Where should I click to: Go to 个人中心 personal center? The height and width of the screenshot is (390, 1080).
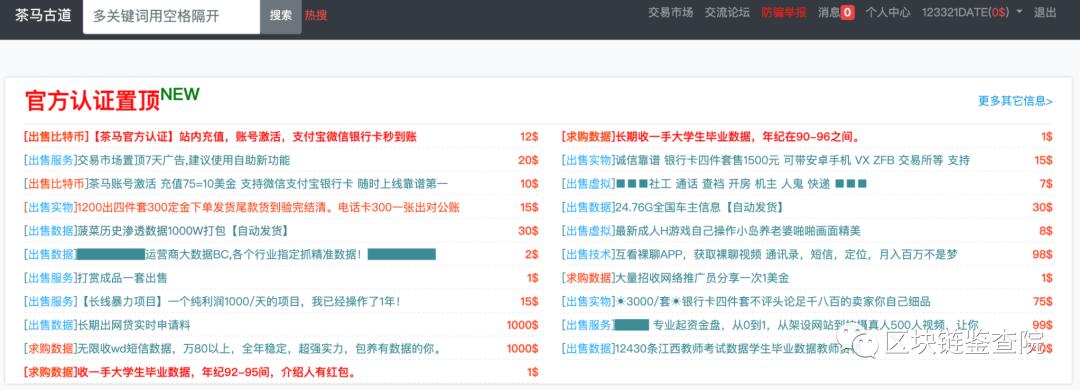pyautogui.click(x=888, y=12)
